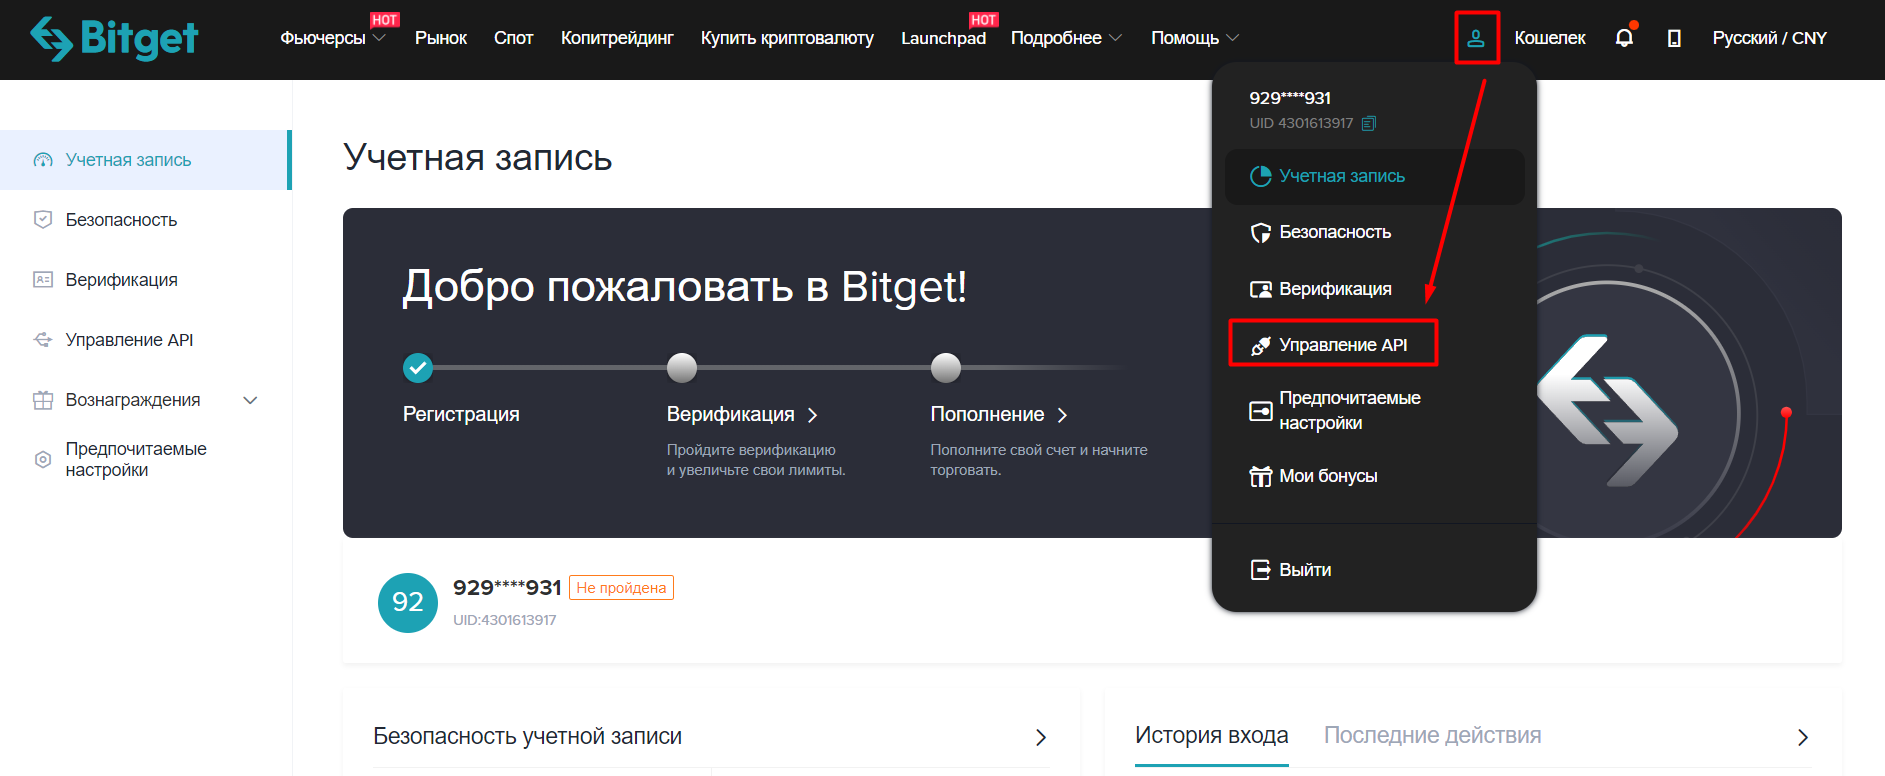Open Безопасность учетной записи arrow
1885x776 pixels.
1041,737
